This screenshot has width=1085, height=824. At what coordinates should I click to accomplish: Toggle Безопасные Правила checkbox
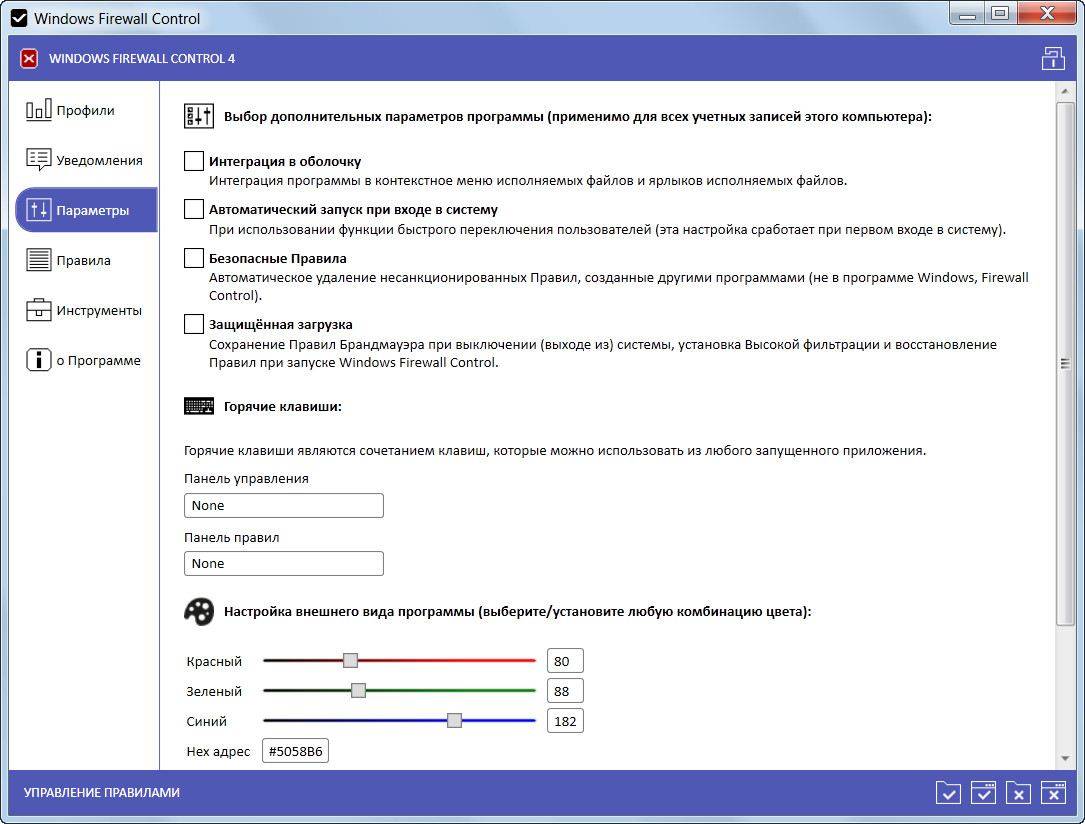point(194,258)
